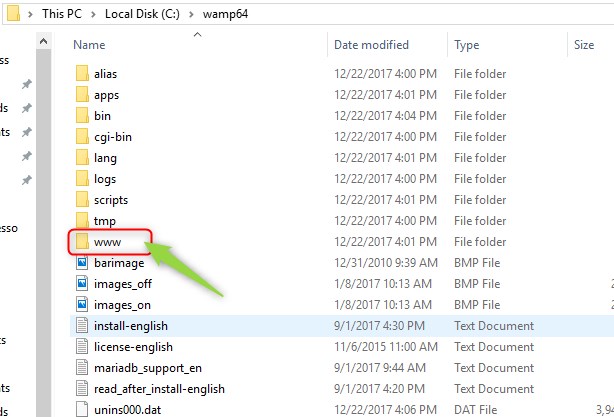The height and width of the screenshot is (417, 614).
Task: Click the www folder icon
Action: [x=82, y=242]
